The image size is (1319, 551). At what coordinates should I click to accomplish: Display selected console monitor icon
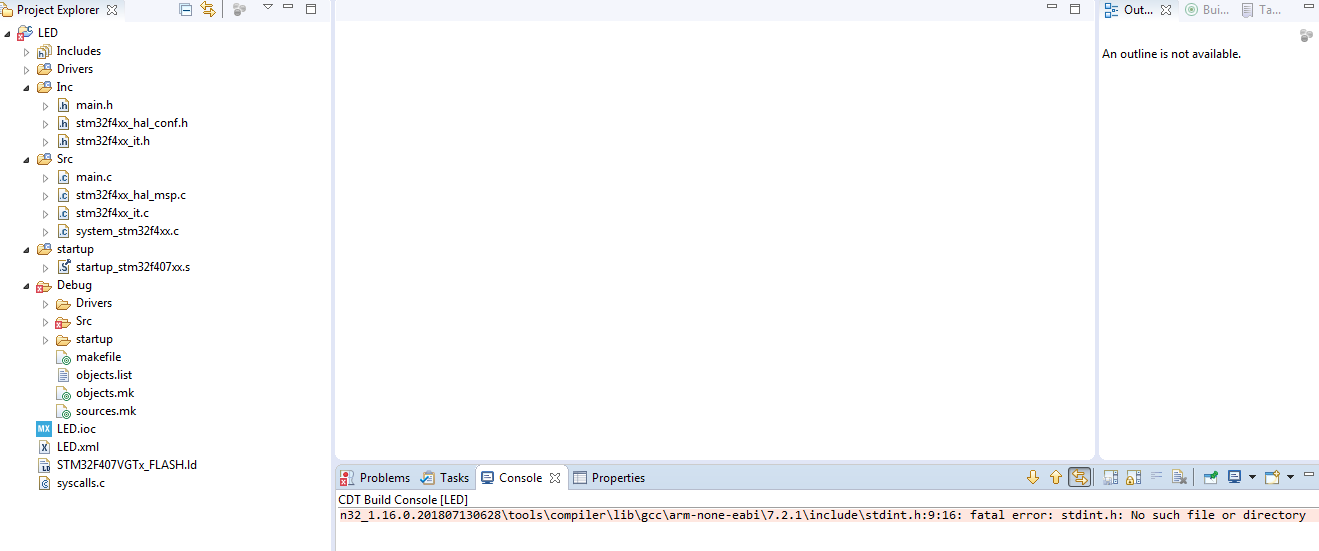coord(1234,478)
